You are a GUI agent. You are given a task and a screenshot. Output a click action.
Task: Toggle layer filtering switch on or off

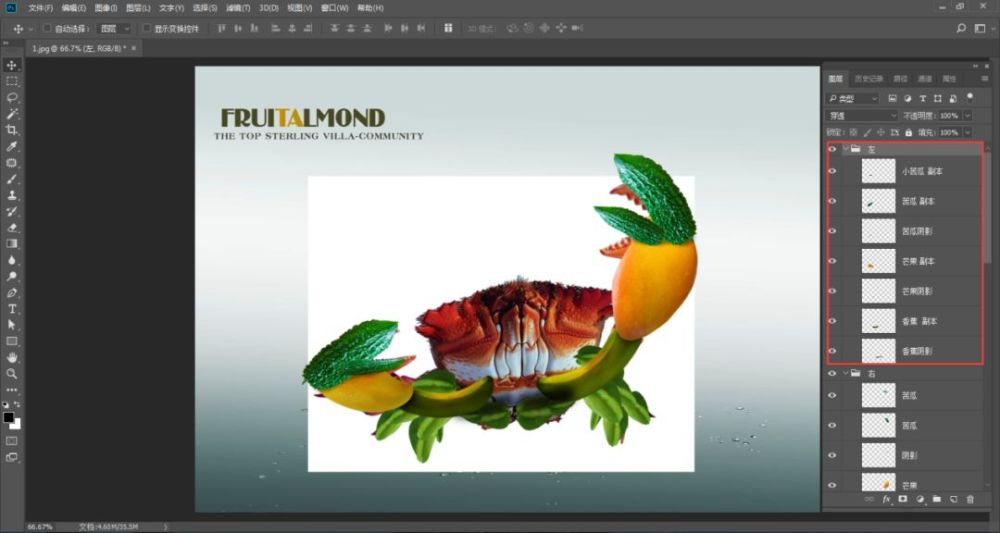(970, 98)
